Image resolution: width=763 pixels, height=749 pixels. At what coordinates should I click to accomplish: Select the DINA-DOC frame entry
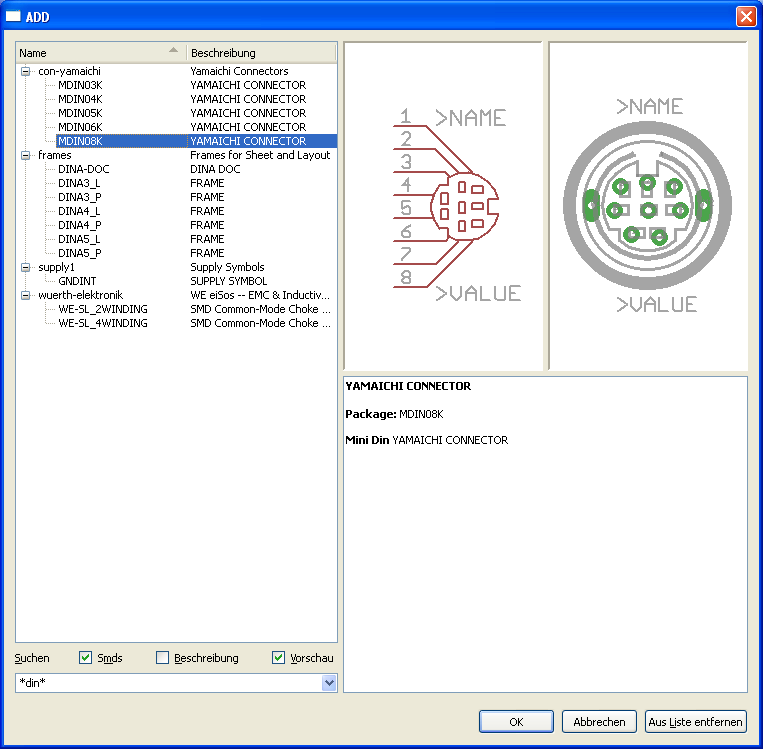click(84, 169)
